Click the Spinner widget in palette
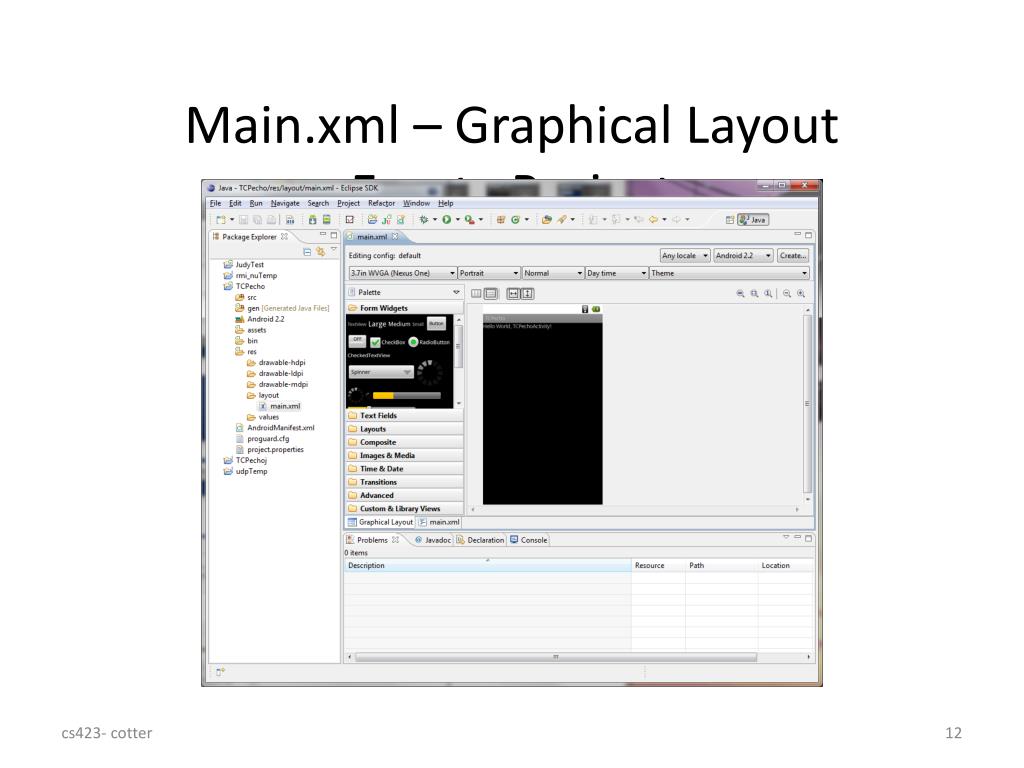1024x768 pixels. point(381,372)
